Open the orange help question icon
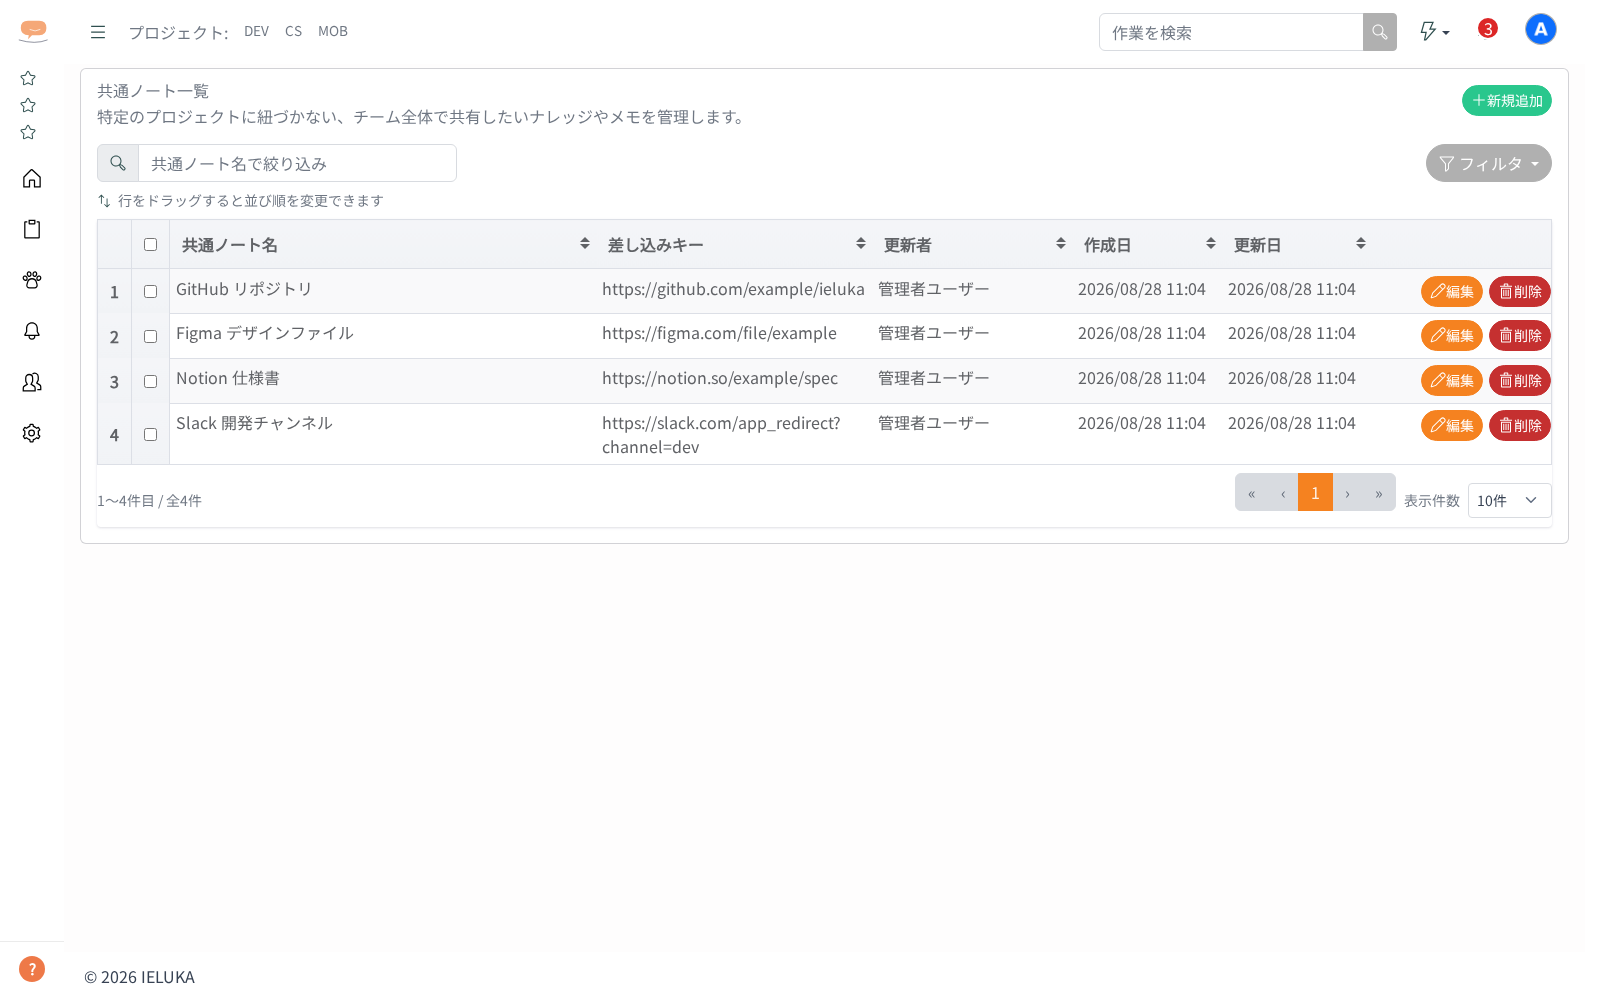This screenshot has height=1000, width=1600. (x=32, y=969)
